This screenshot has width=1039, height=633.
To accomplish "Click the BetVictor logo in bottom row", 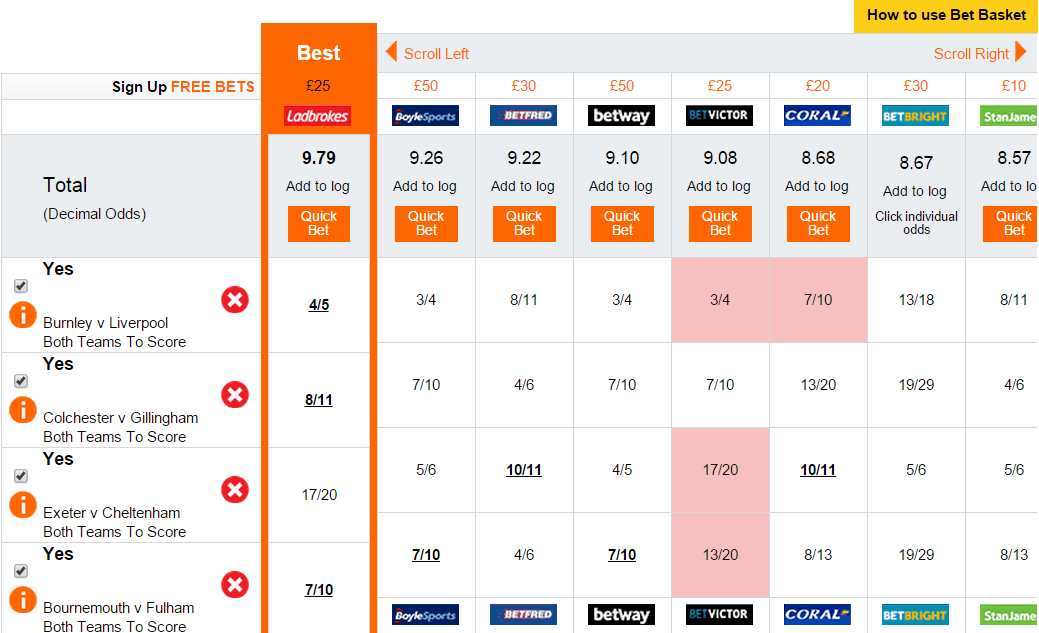I will [x=719, y=614].
